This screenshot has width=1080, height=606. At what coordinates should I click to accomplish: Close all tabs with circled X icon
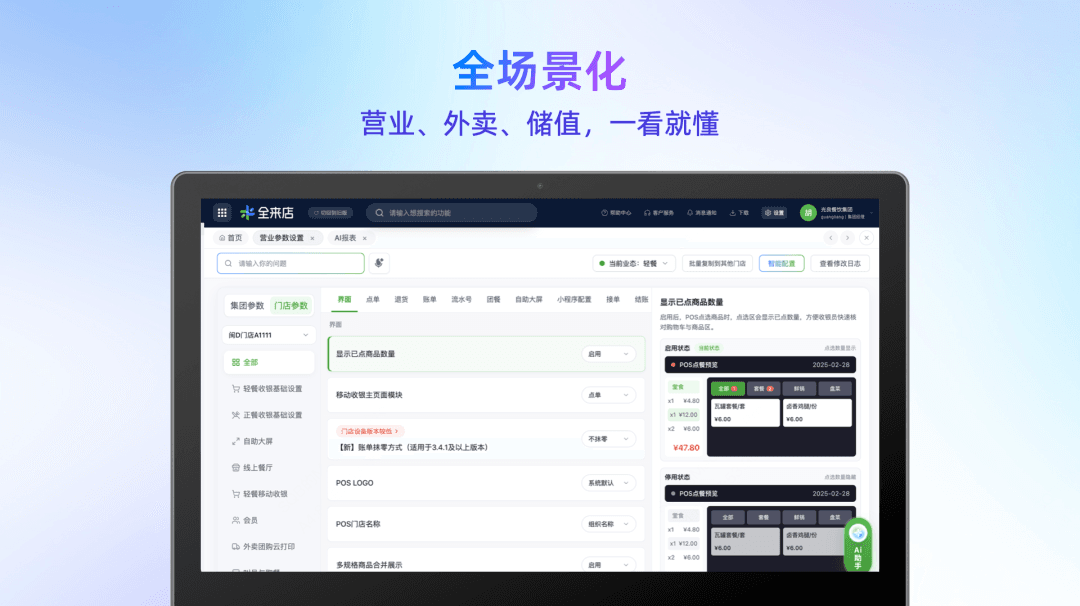866,238
